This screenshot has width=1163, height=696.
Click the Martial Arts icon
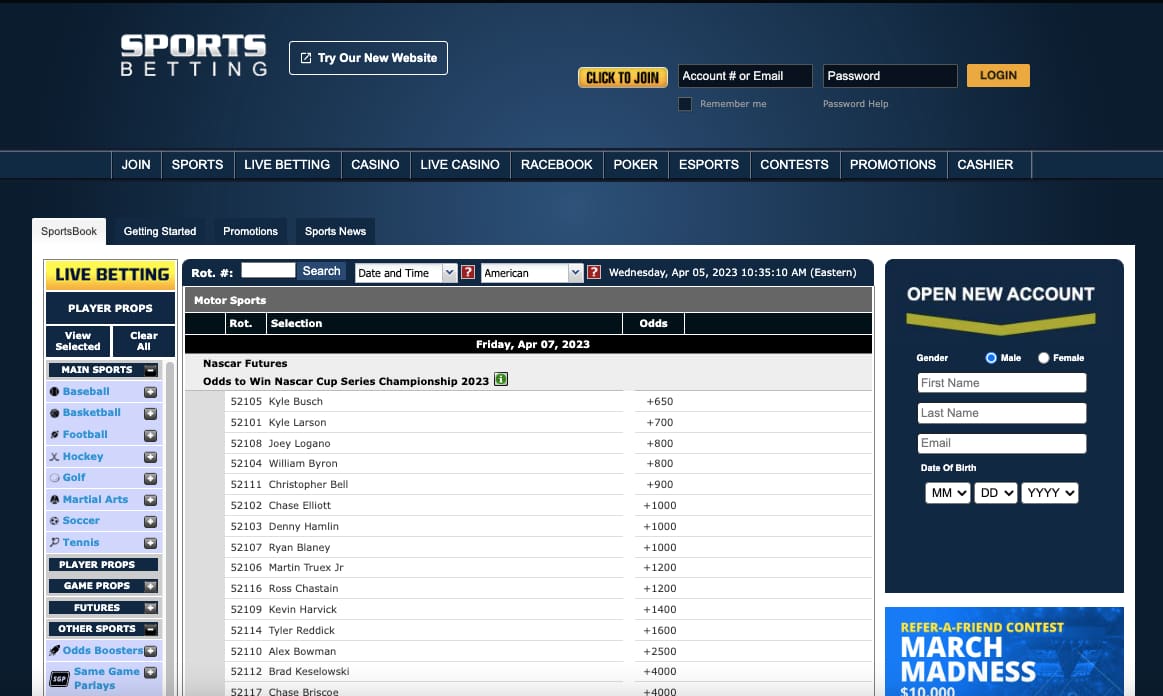[54, 500]
